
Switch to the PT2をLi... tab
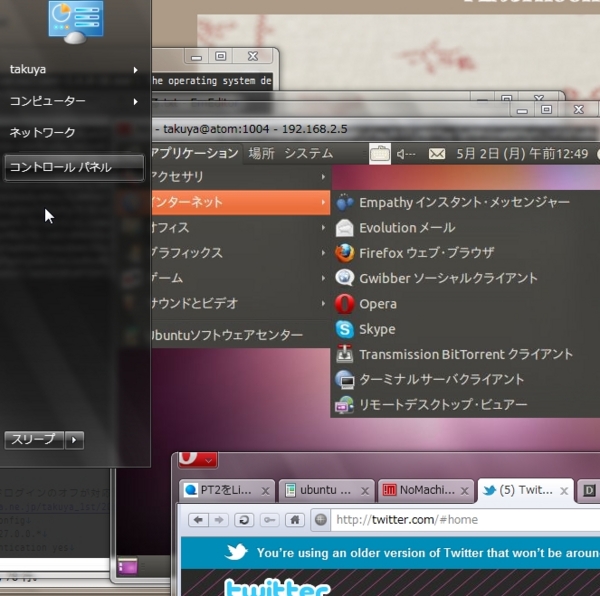tap(227, 490)
